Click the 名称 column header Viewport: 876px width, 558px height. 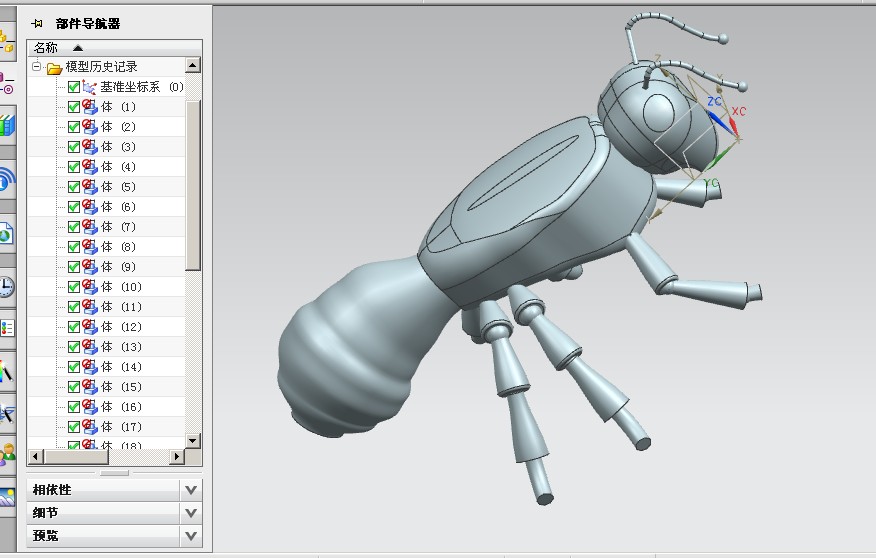[115, 48]
